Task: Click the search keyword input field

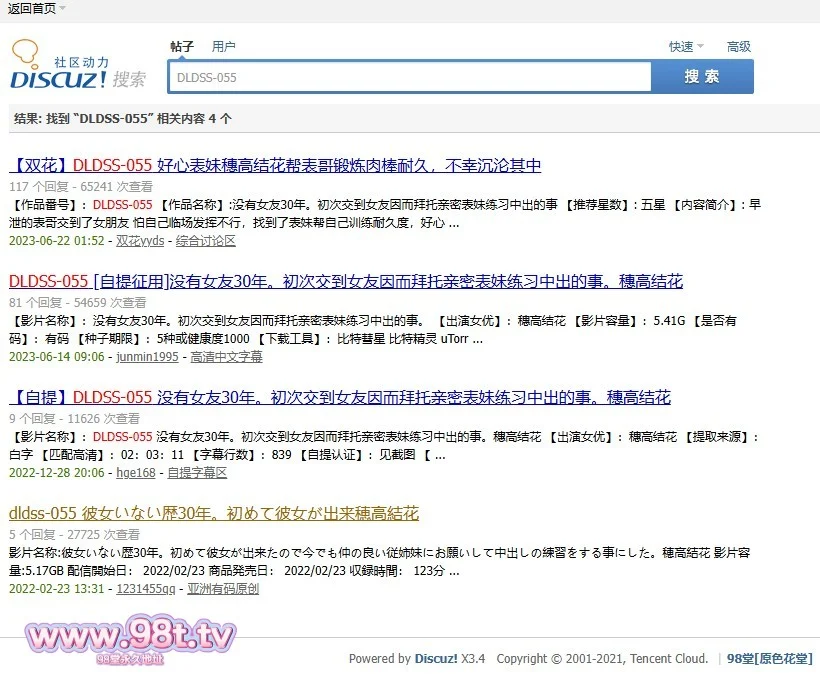Action: pos(409,77)
